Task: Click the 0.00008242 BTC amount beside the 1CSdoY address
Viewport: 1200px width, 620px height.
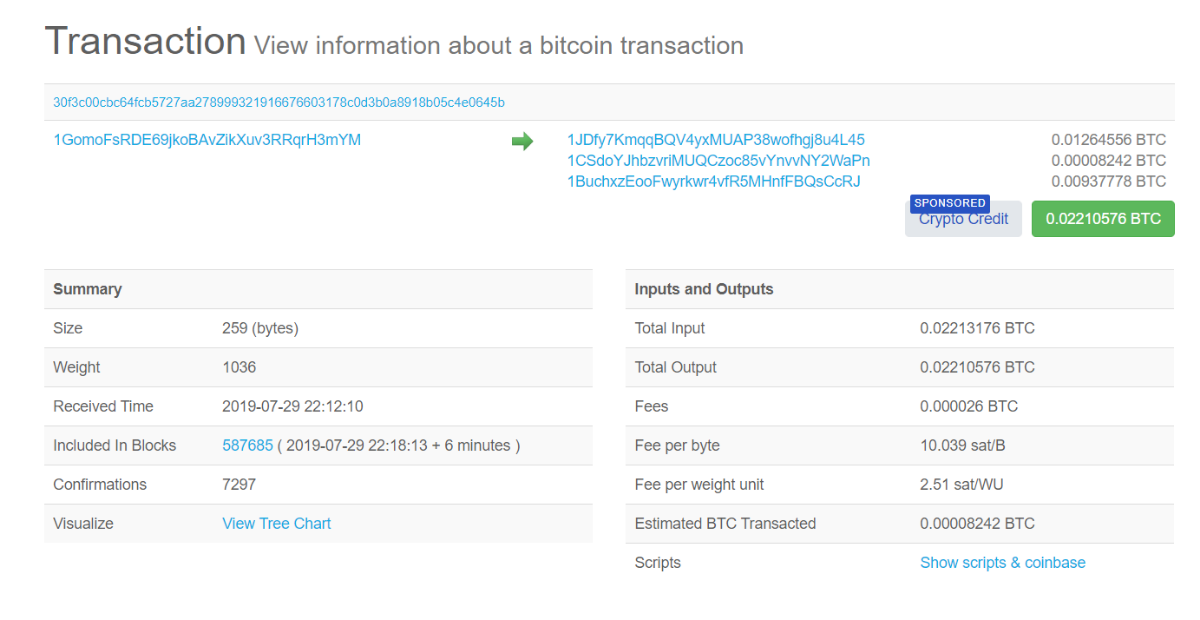Action: 1108,161
